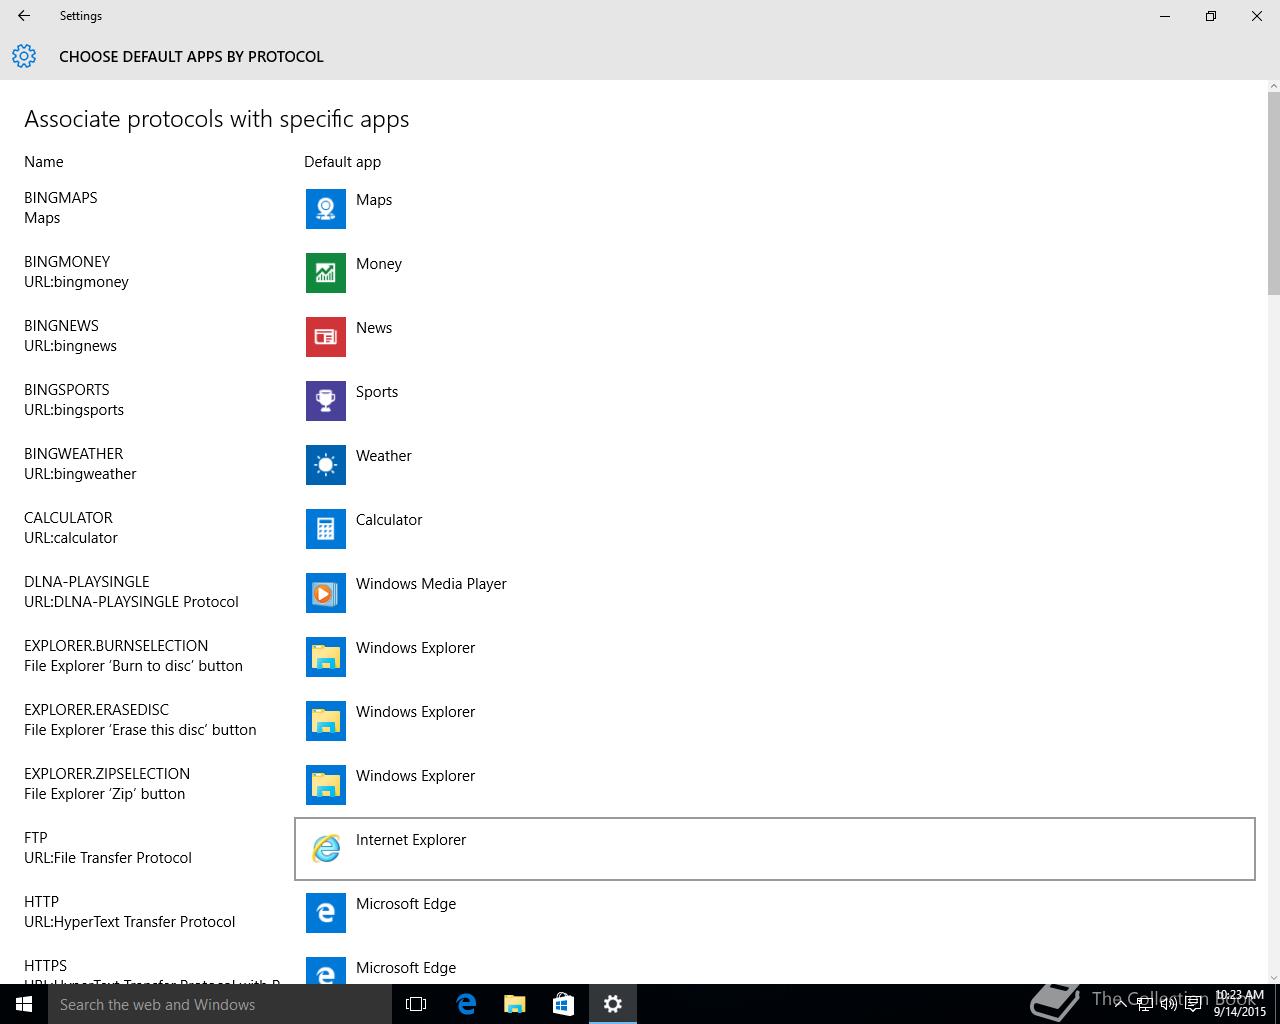Click Internet Explorer icon for FTP protocol
The height and width of the screenshot is (1024, 1280).
pyautogui.click(x=325, y=849)
